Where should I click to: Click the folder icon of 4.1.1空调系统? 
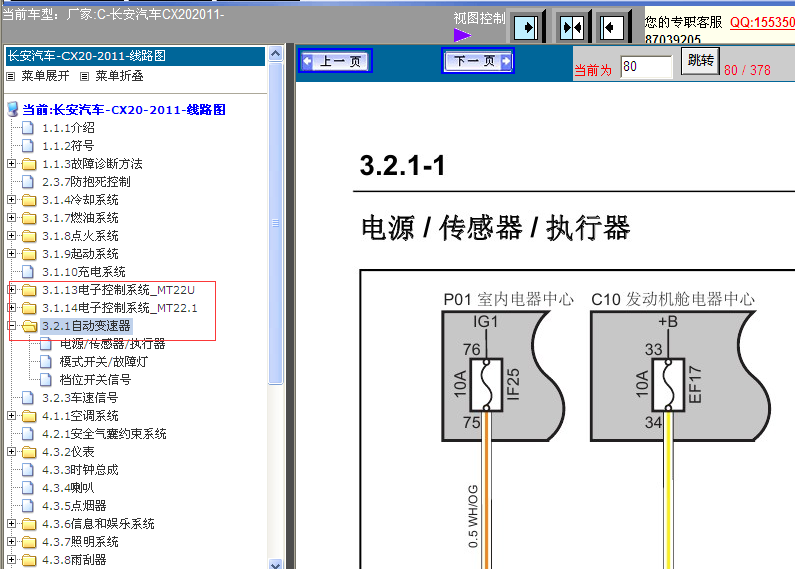(29, 416)
